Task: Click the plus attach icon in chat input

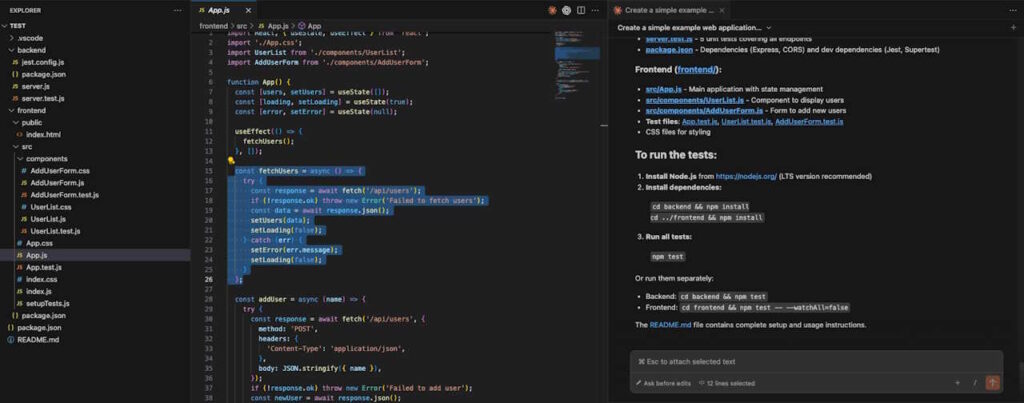Action: [957, 383]
